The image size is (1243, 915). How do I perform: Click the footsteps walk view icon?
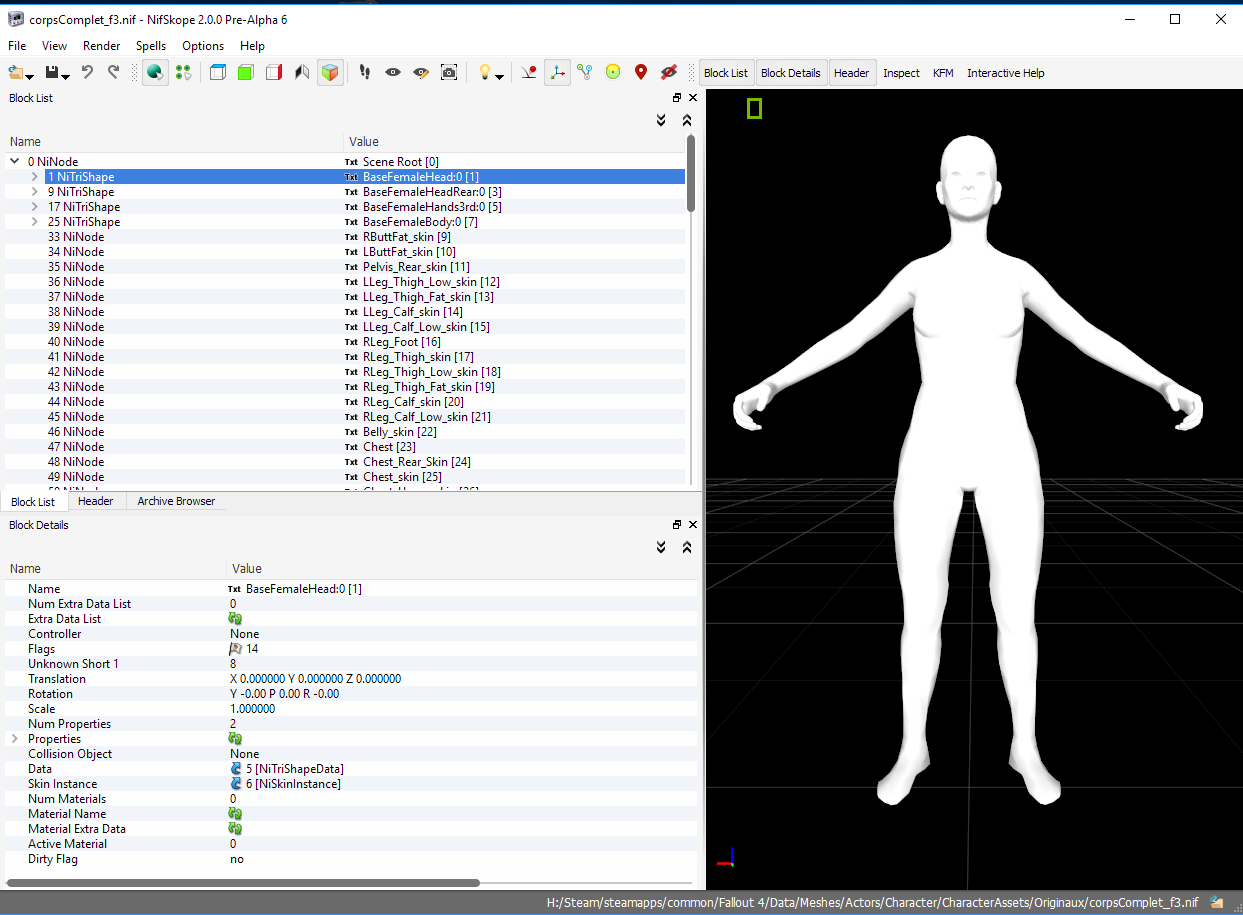[x=365, y=72]
